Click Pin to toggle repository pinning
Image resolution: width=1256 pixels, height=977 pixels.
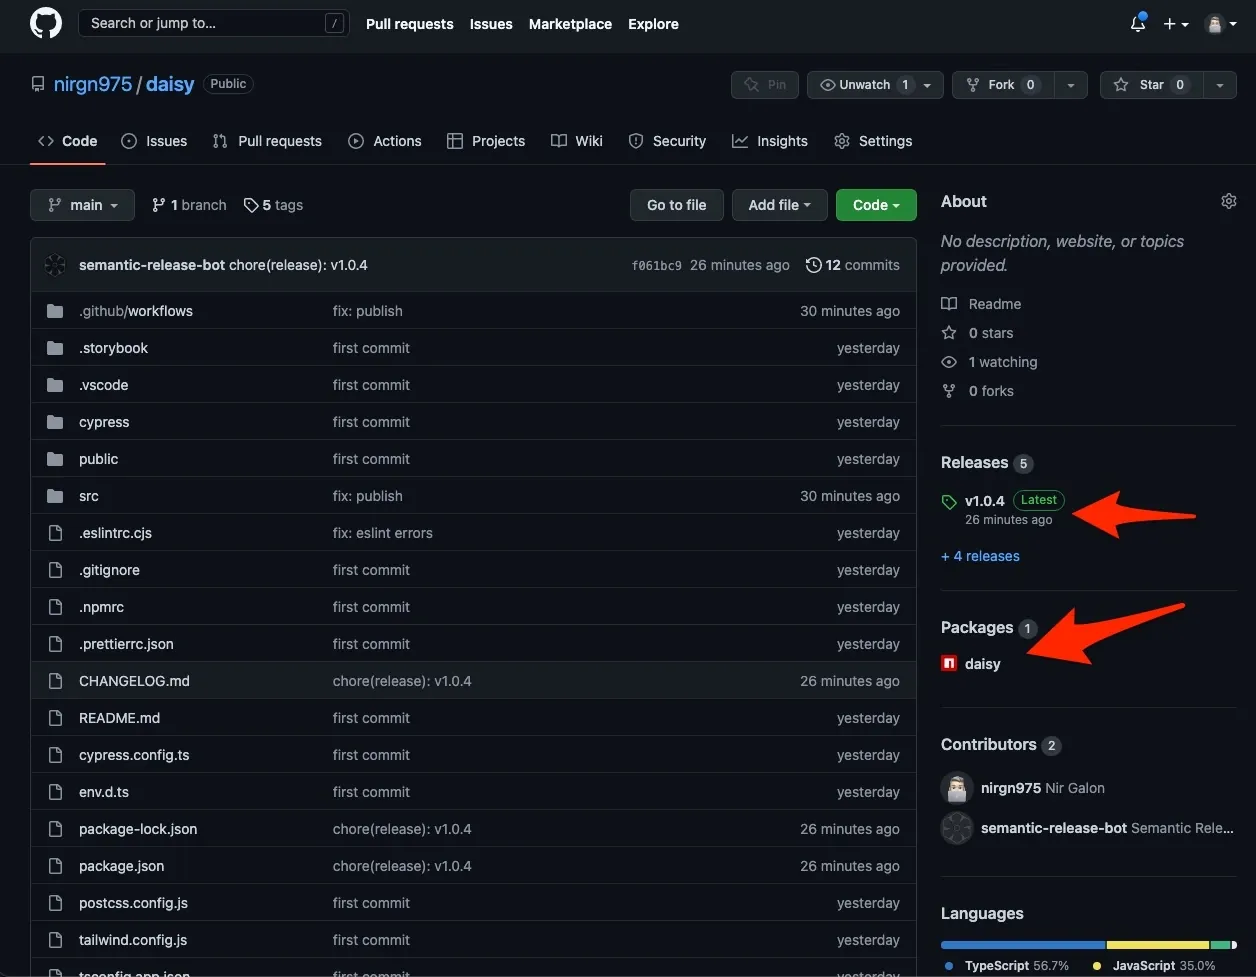click(764, 85)
